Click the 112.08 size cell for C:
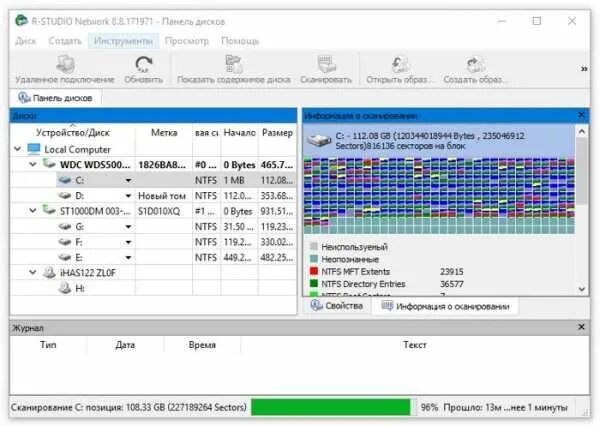 pyautogui.click(x=277, y=180)
